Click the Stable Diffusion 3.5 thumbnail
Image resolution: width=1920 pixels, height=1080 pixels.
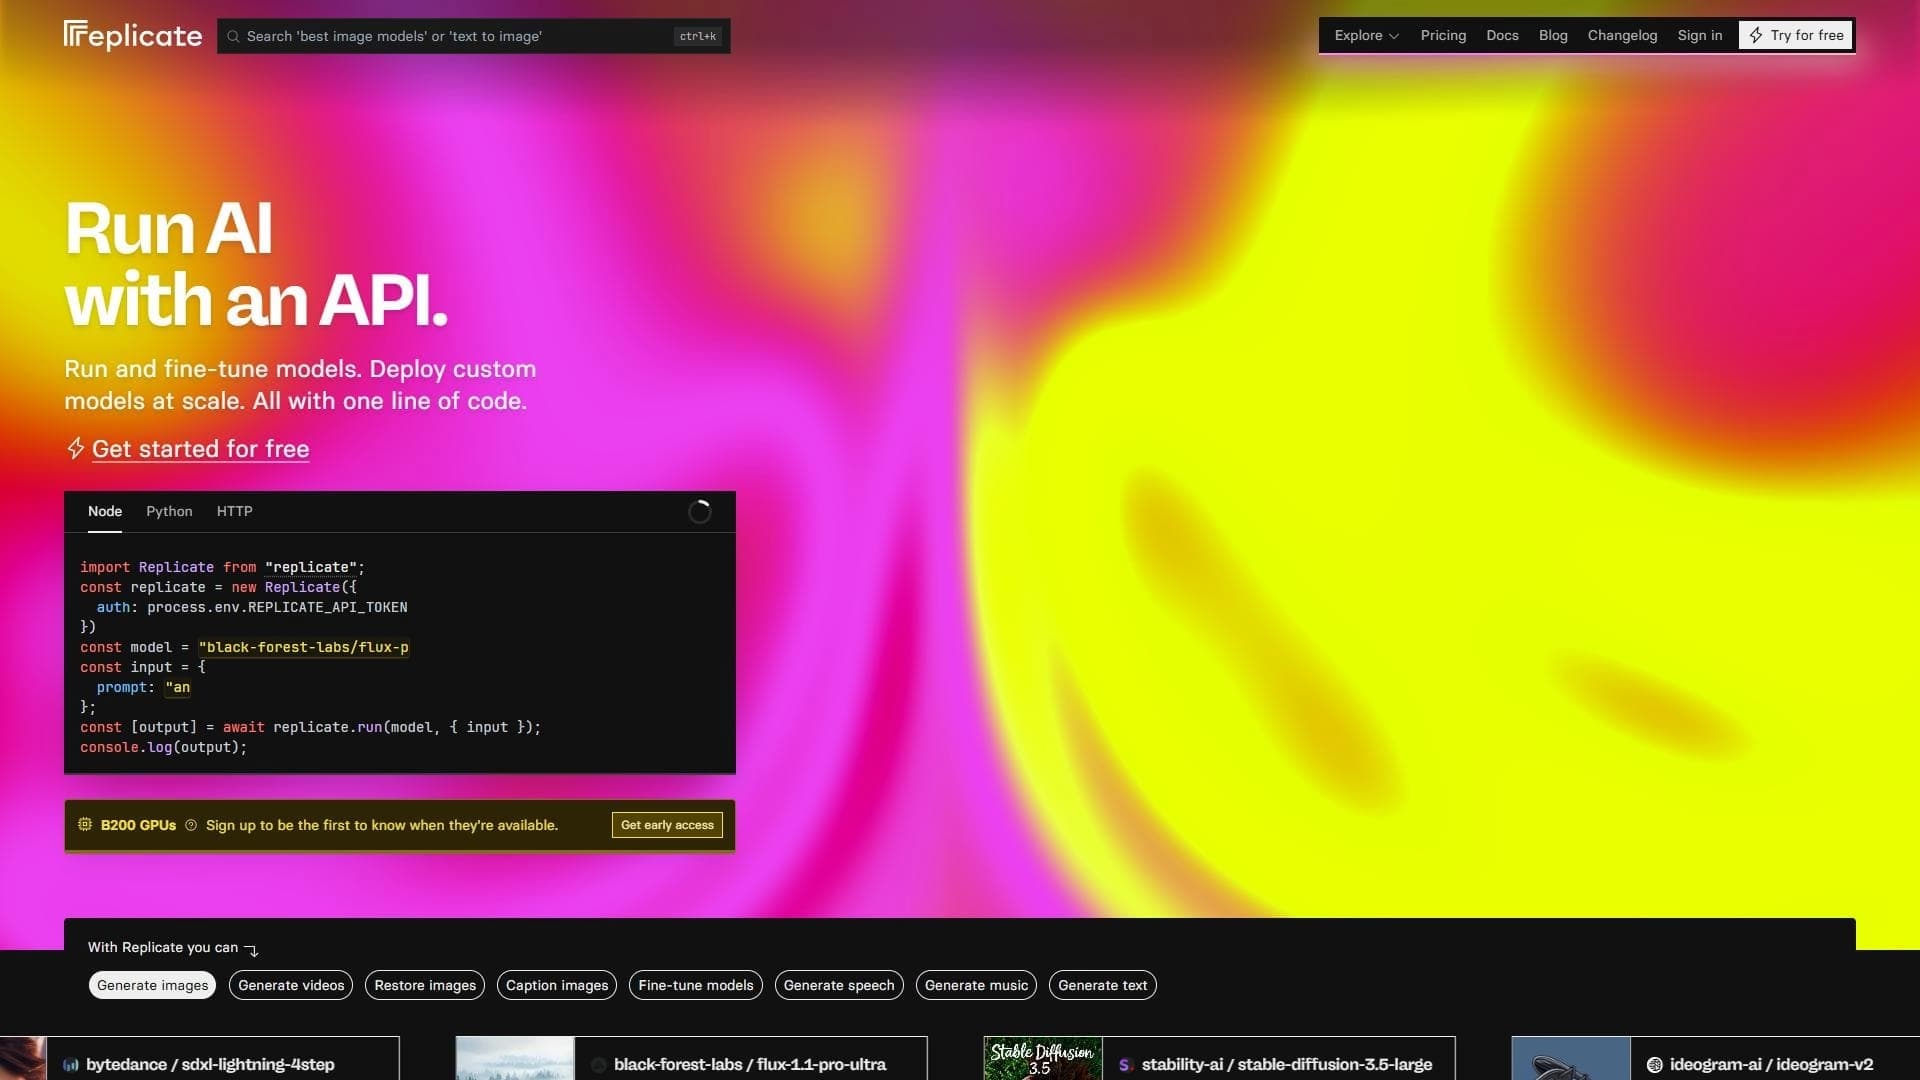[x=1043, y=1058]
